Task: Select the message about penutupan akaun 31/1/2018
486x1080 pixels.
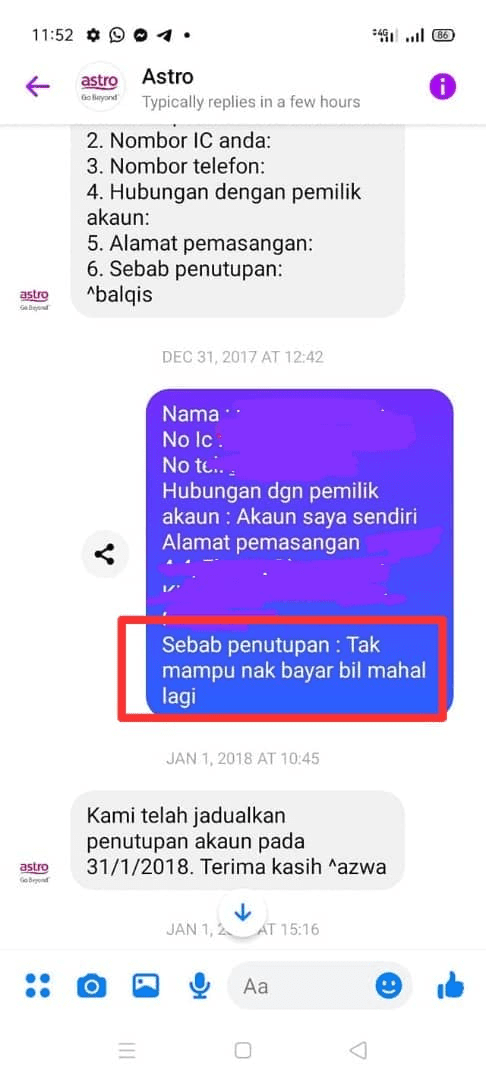Action: pos(237,840)
